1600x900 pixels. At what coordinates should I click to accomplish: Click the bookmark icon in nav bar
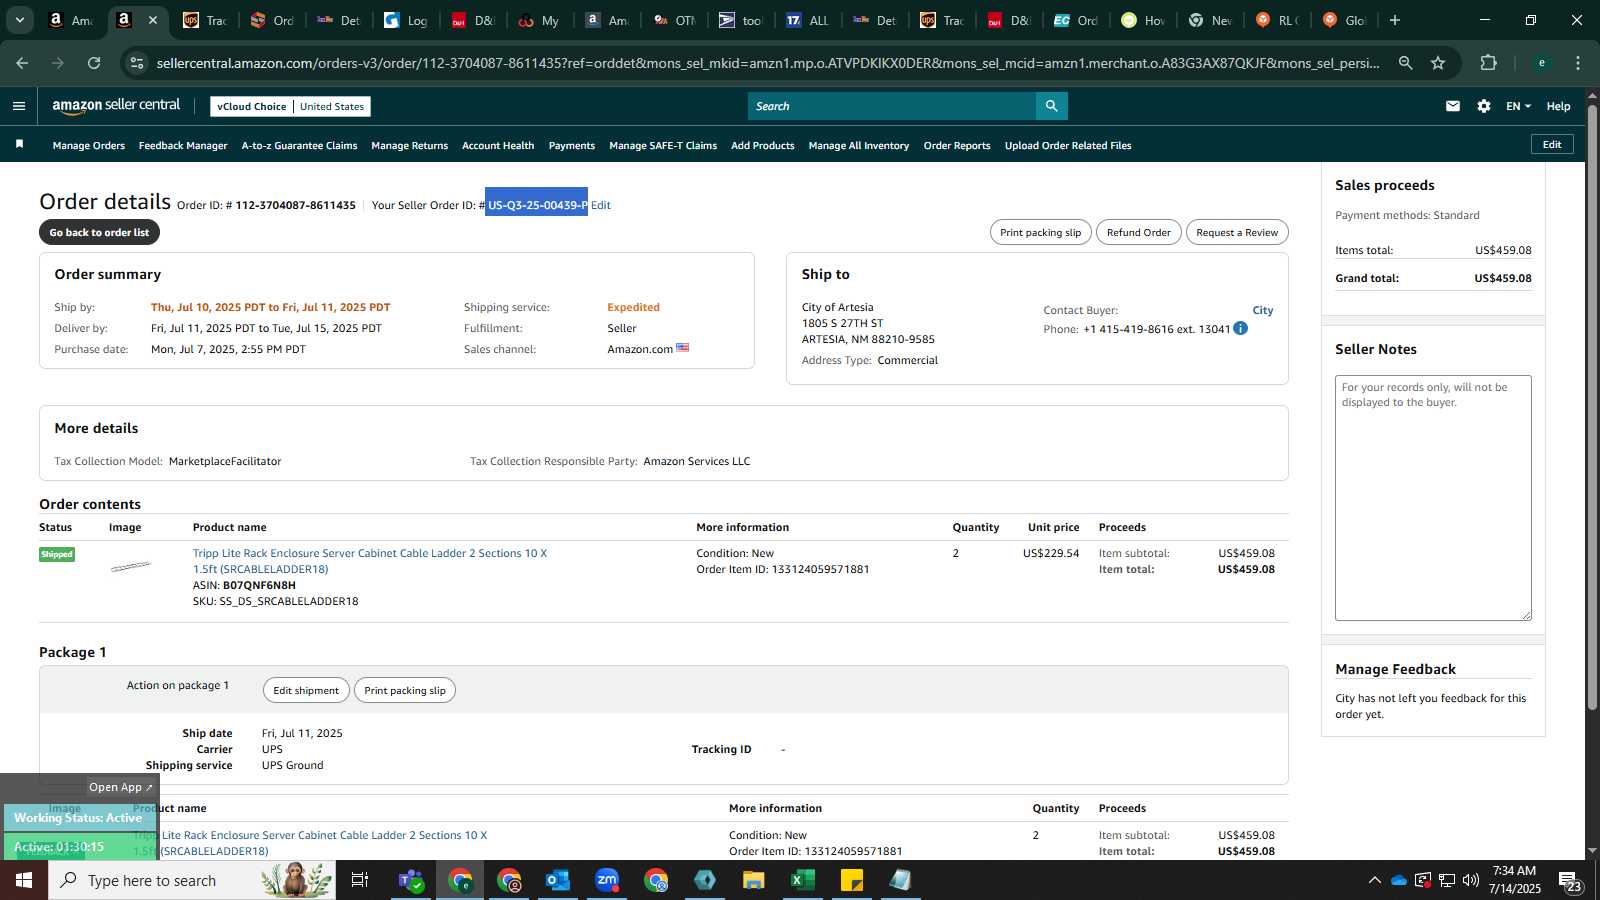[x=19, y=145]
